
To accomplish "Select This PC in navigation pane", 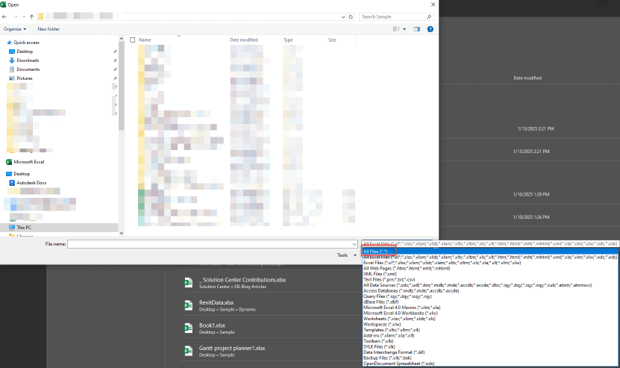I will click(24, 227).
